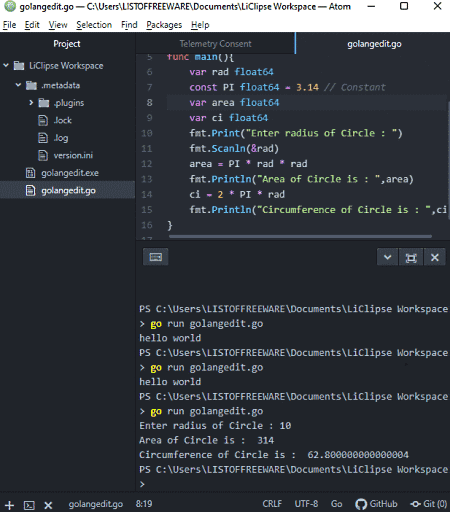450x512 pixels.
Task: Open the Packages menu
Action: point(164,25)
